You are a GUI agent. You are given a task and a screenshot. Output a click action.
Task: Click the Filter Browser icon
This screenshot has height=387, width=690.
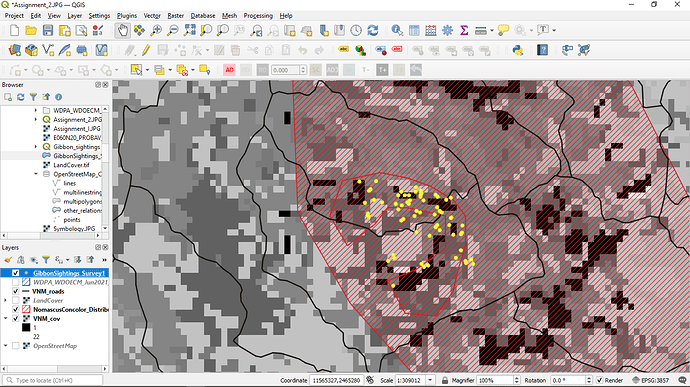click(33, 97)
